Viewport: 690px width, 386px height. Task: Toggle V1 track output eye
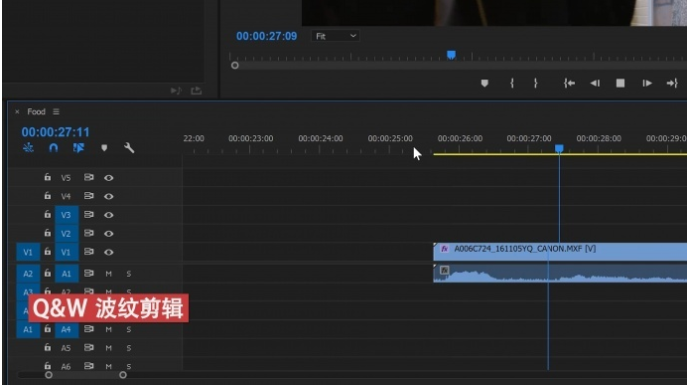coord(109,252)
